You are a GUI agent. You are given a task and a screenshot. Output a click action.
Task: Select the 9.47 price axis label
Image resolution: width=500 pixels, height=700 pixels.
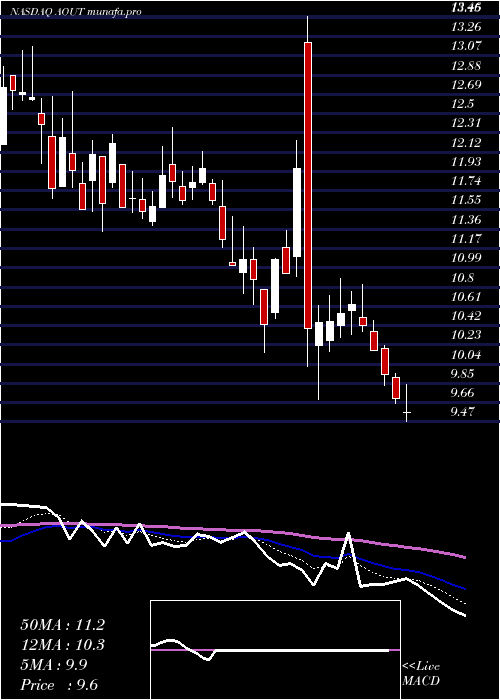464,412
